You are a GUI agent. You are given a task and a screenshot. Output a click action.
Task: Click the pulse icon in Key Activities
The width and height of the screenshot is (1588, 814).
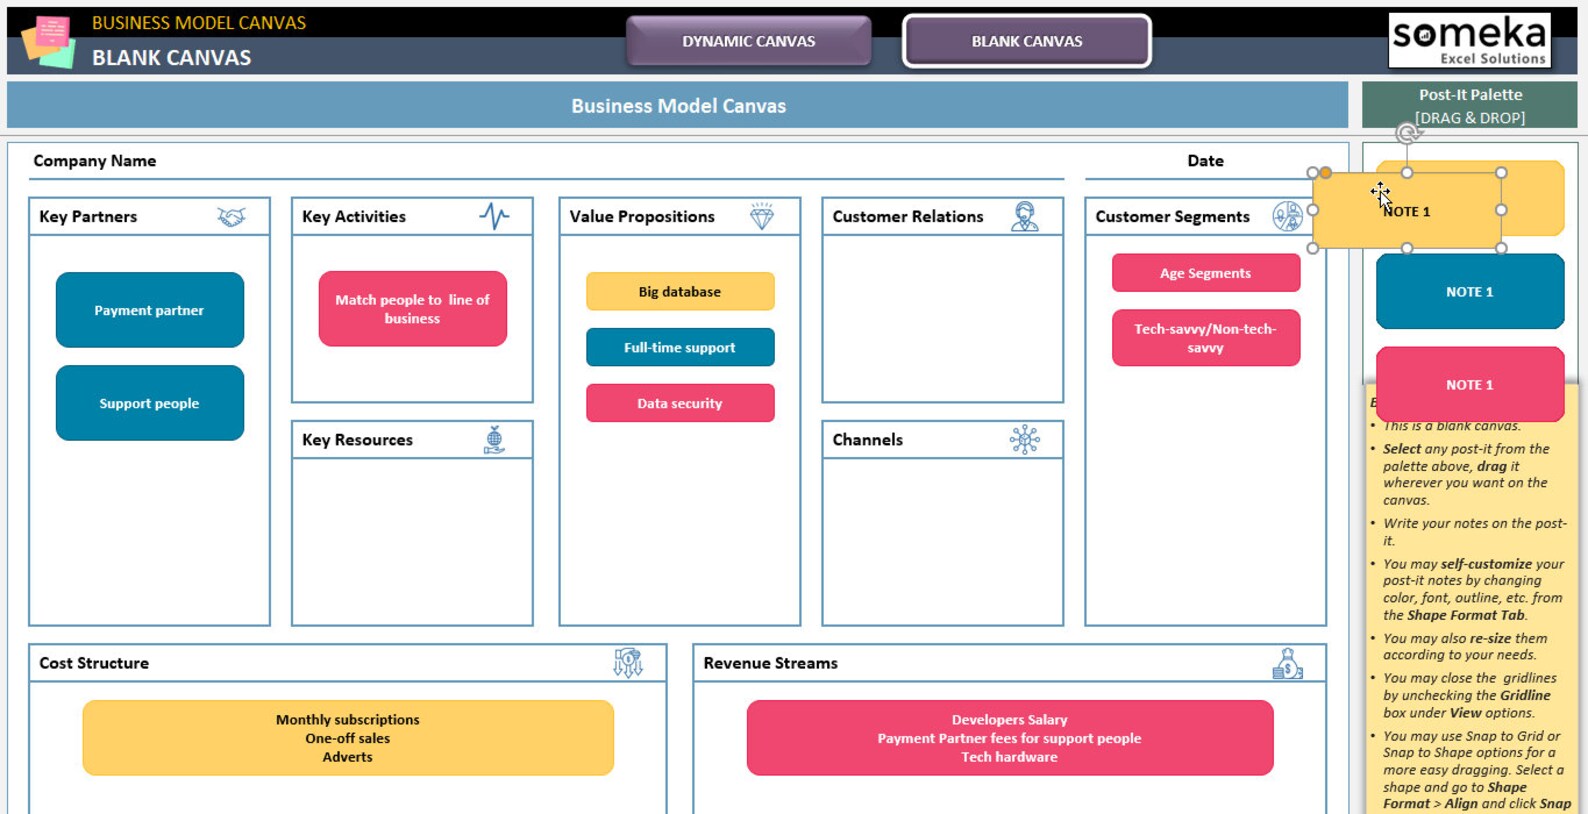coord(494,216)
